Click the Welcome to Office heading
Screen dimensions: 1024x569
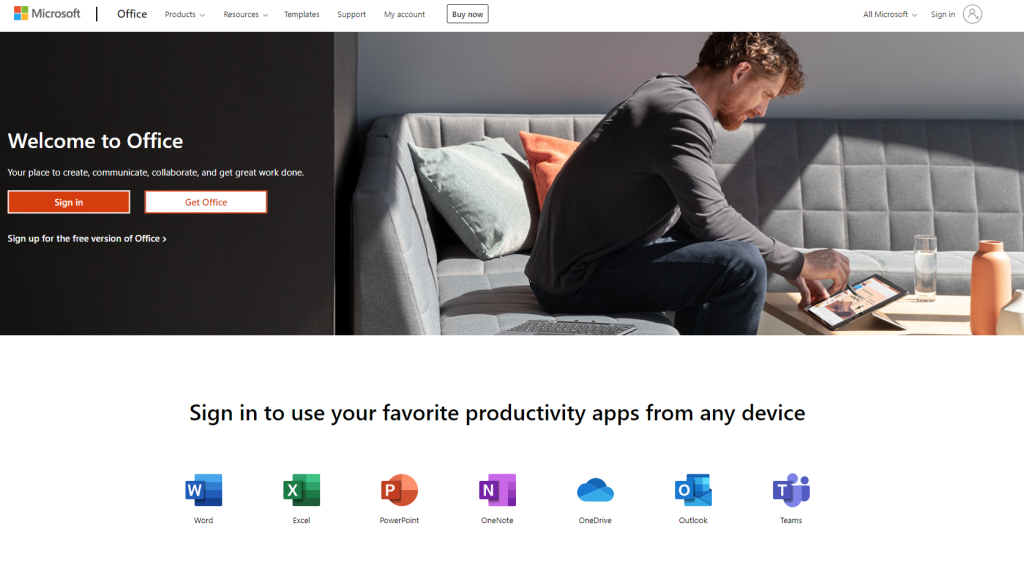point(95,140)
